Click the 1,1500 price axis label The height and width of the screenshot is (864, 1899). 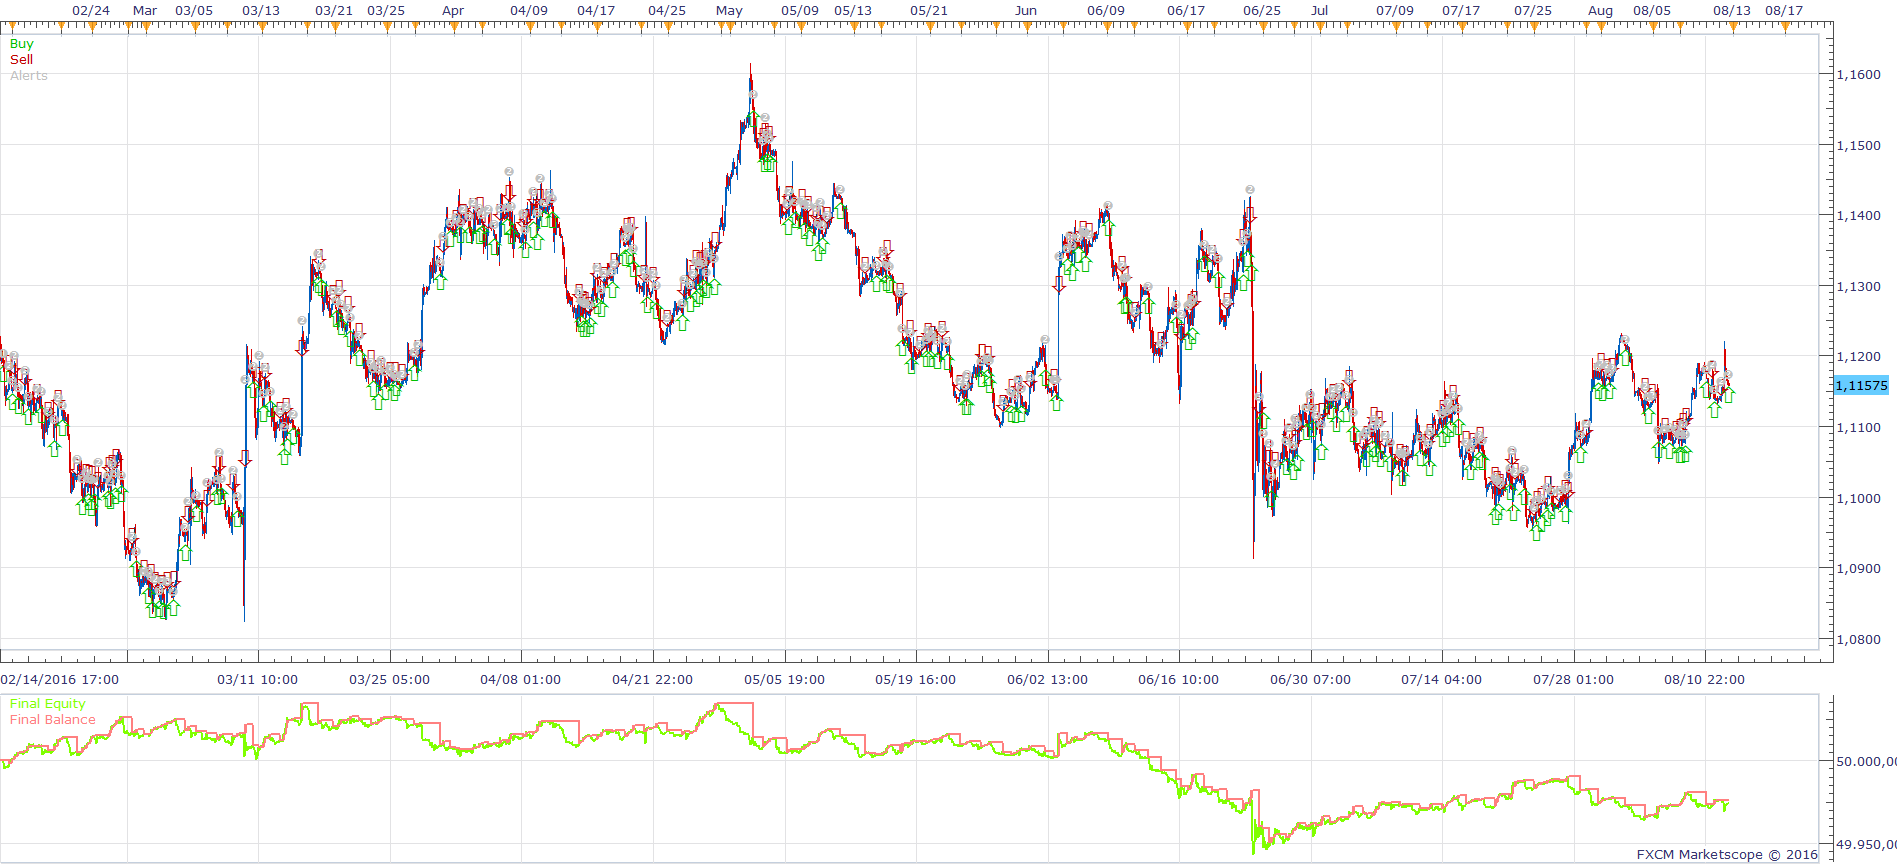pos(1859,146)
